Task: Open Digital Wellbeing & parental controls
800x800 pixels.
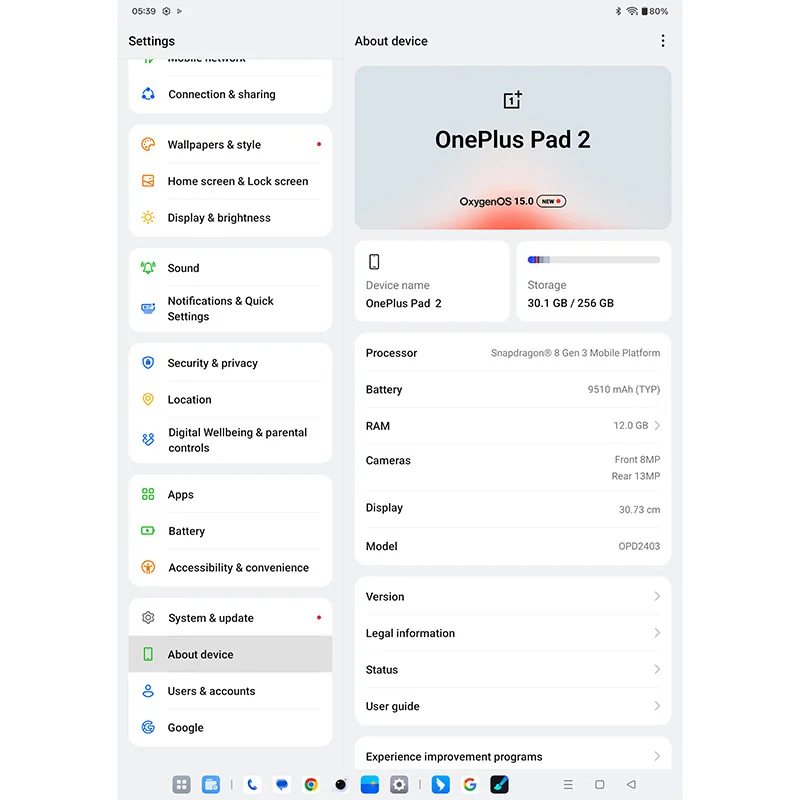Action: click(230, 440)
